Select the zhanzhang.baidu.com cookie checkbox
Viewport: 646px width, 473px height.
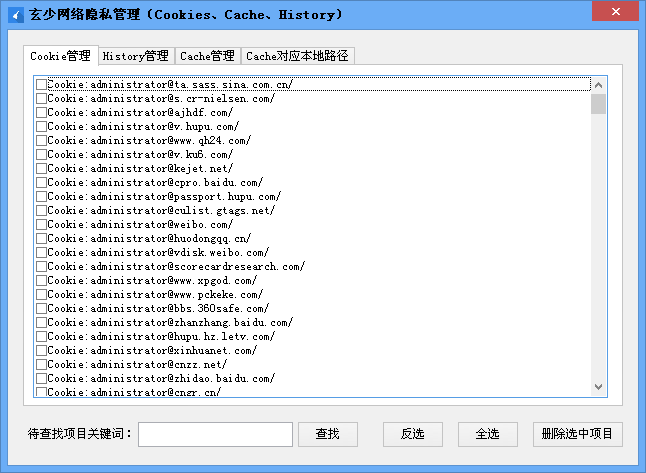(x=41, y=323)
